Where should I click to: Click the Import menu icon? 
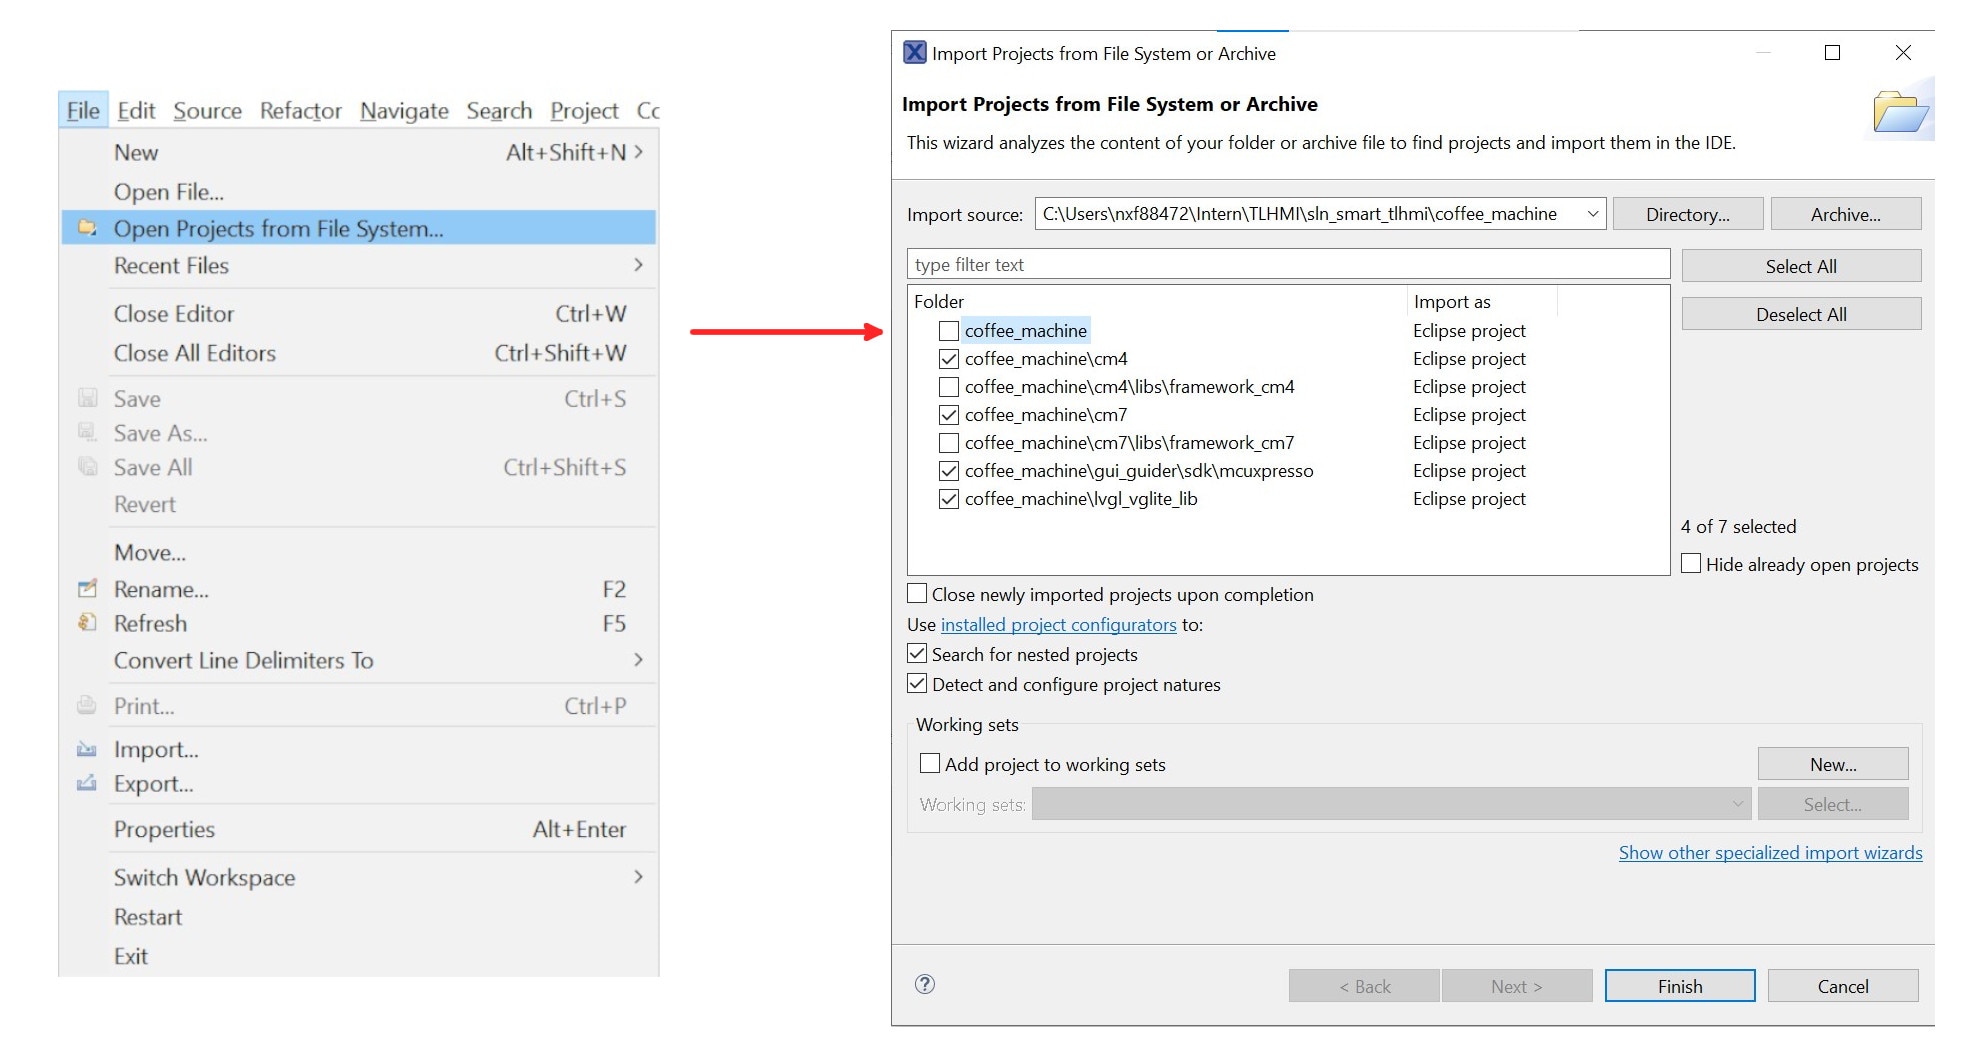pos(87,749)
